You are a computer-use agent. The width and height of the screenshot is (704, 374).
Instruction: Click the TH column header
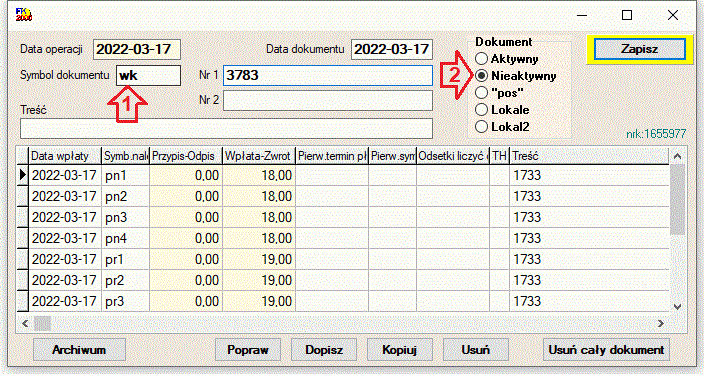tap(499, 156)
